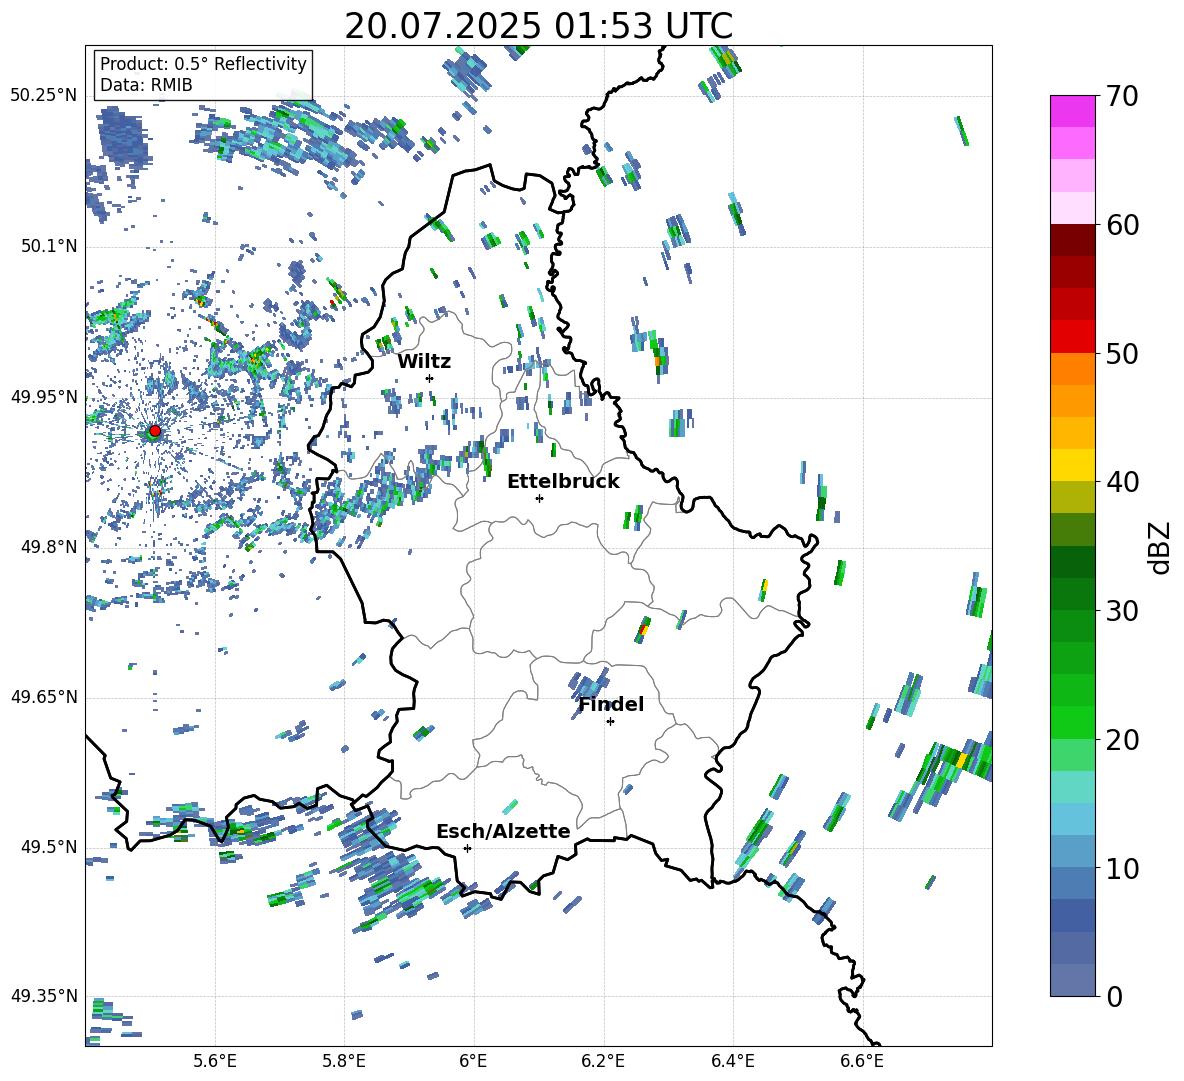Click the 6.4°E longitude label
The width and height of the screenshot is (1184, 1081).
[732, 1061]
